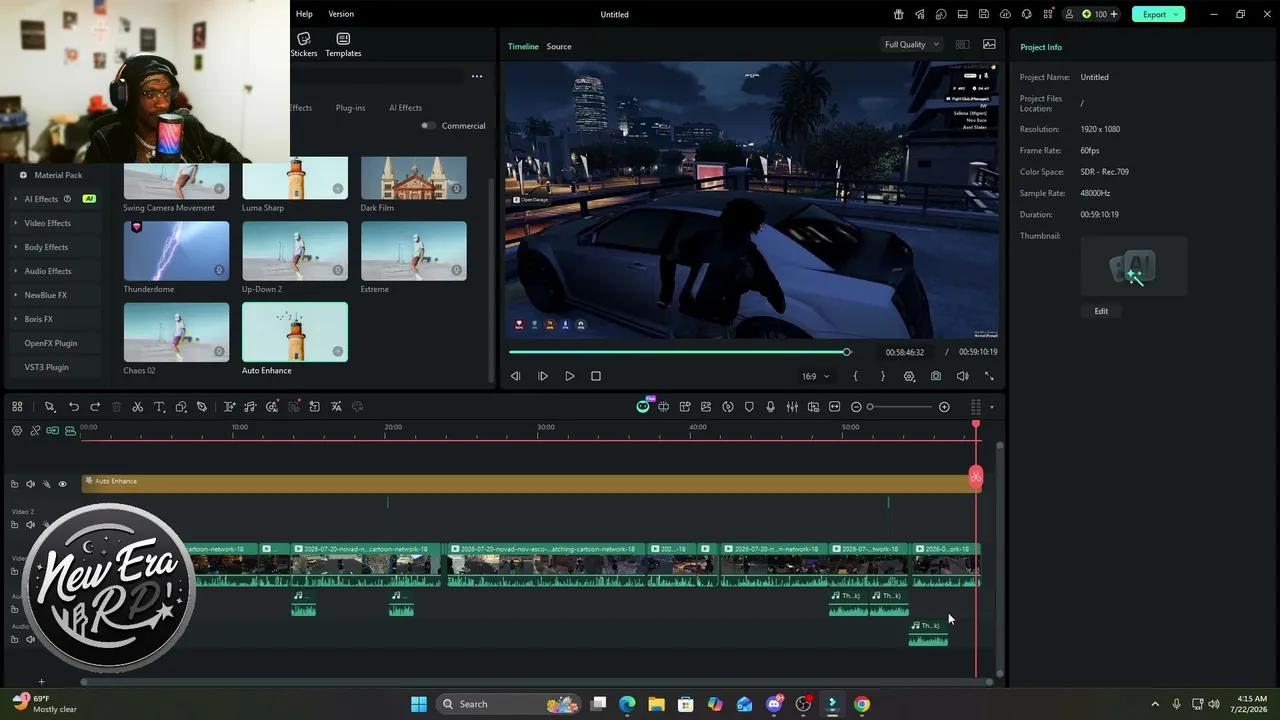Click the fullscreen preview icon
The width and height of the screenshot is (1280, 720).
point(989,376)
